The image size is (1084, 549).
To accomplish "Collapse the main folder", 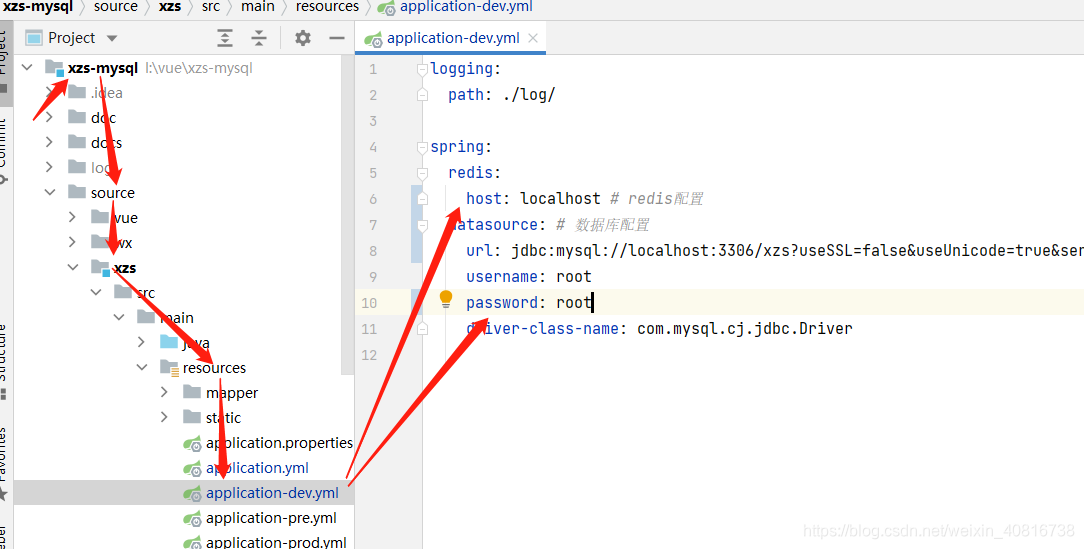I will click(119, 317).
